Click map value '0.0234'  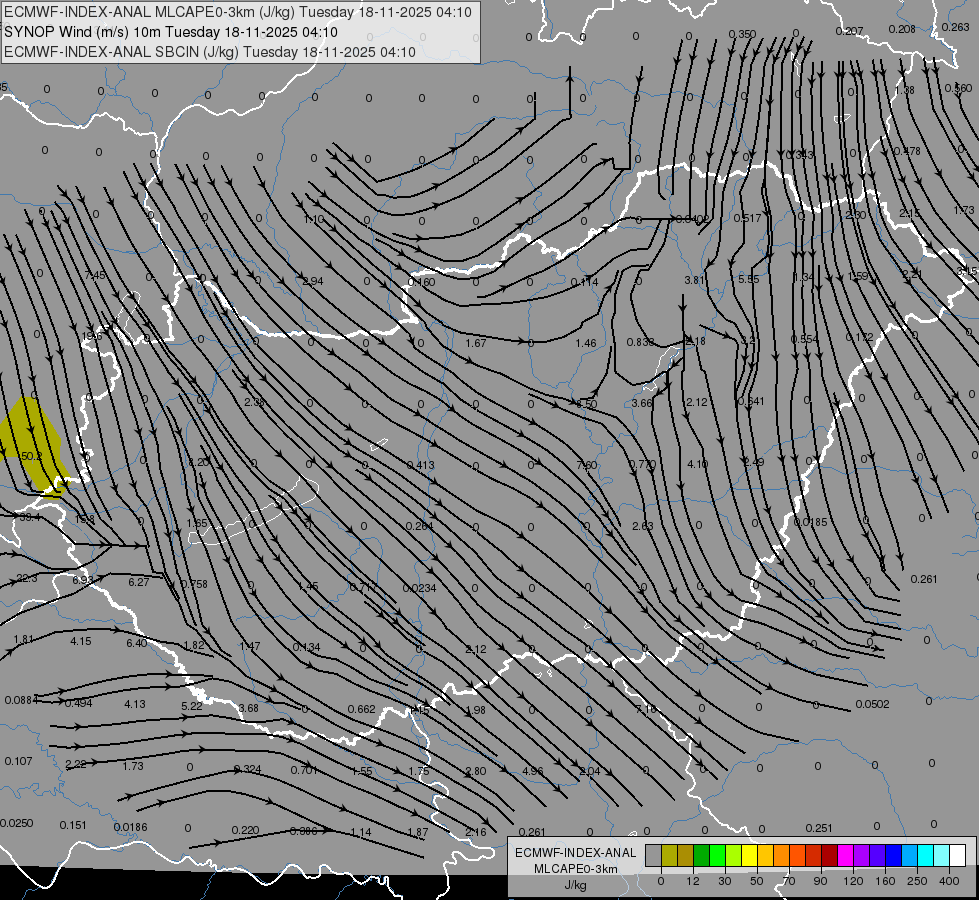[420, 588]
